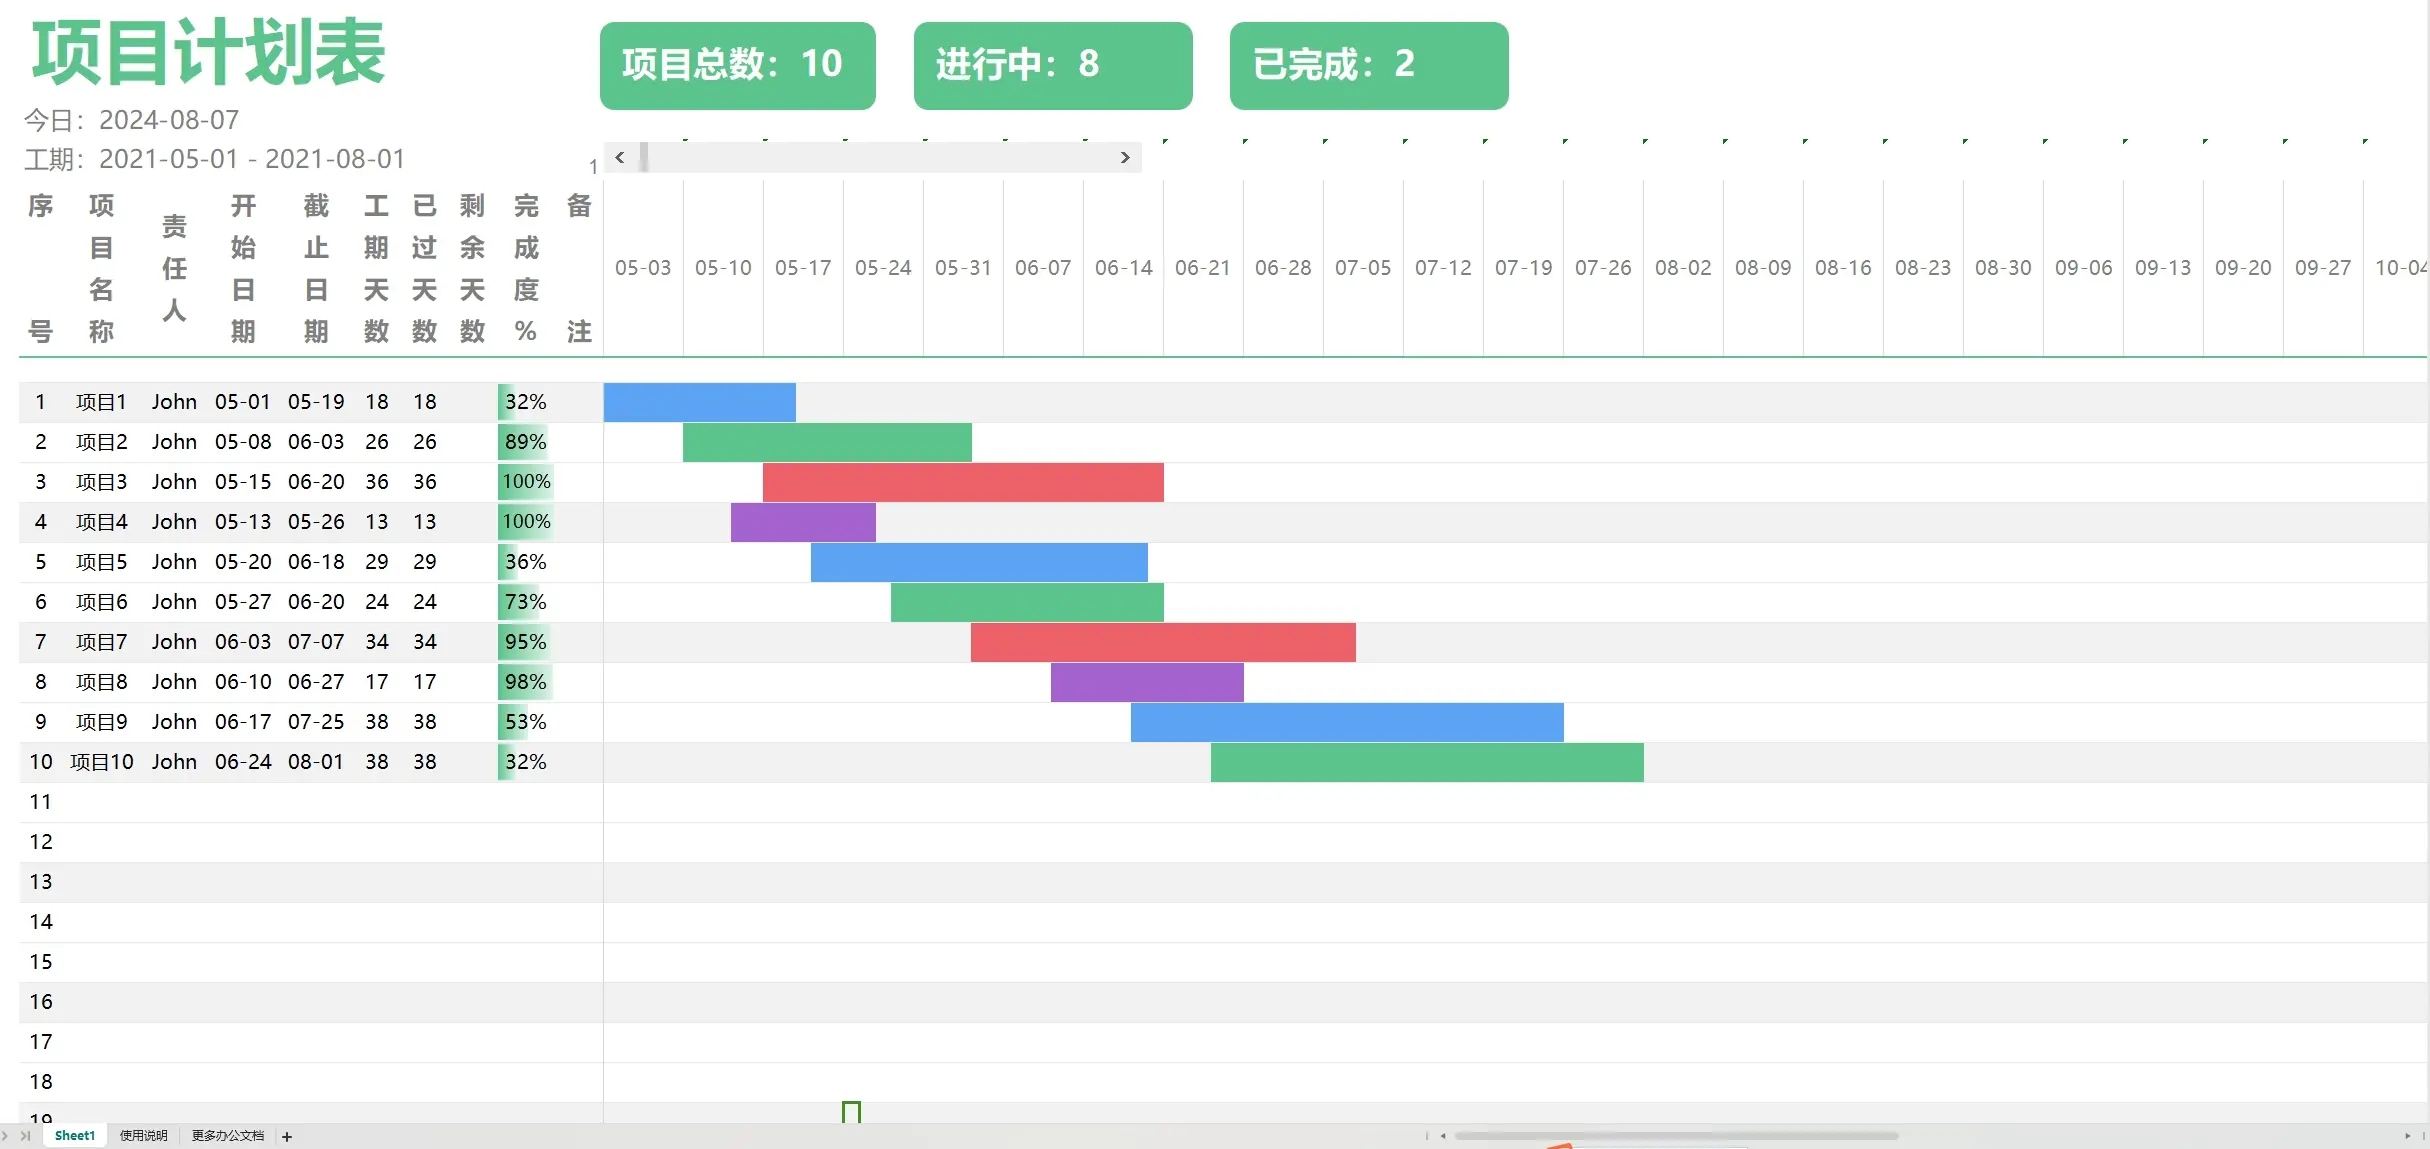This screenshot has width=2430, height=1149.
Task: Click the blue Gantt bar for 项目1
Action: 700,402
